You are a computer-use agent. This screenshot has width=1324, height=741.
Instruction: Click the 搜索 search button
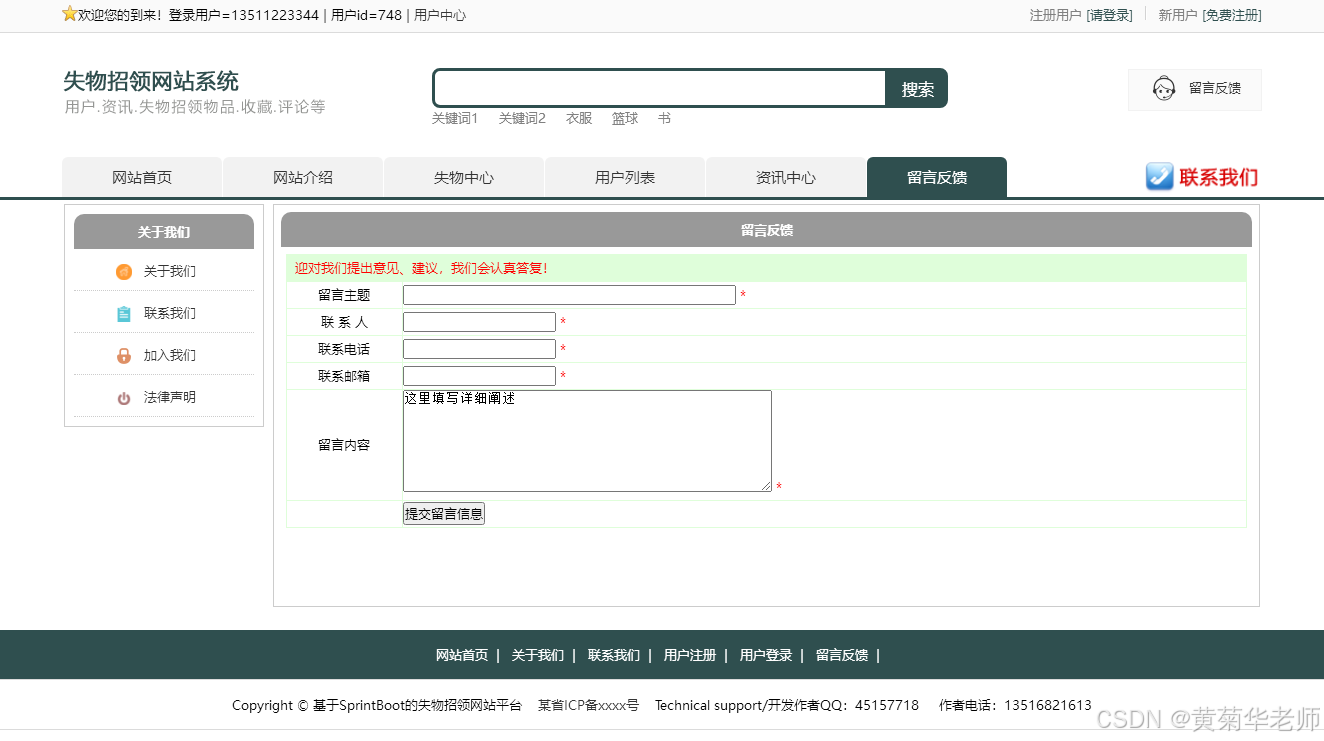pyautogui.click(x=917, y=89)
